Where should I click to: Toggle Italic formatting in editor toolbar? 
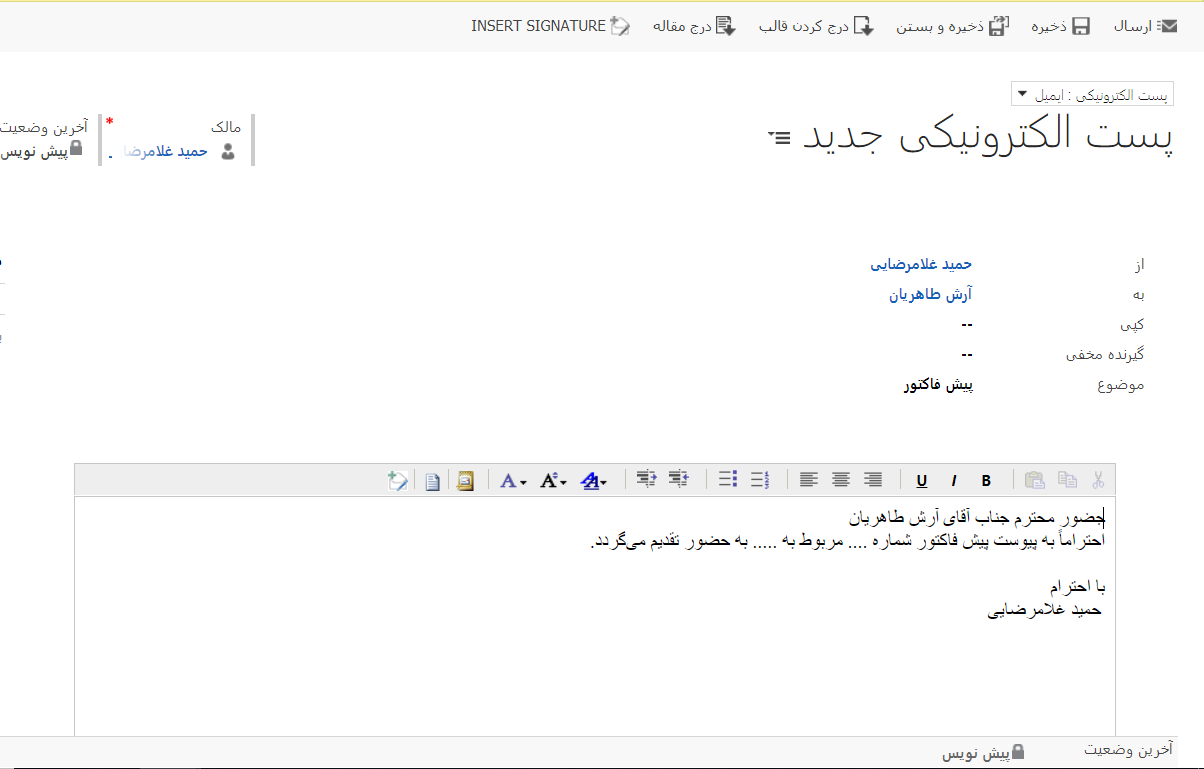click(954, 481)
